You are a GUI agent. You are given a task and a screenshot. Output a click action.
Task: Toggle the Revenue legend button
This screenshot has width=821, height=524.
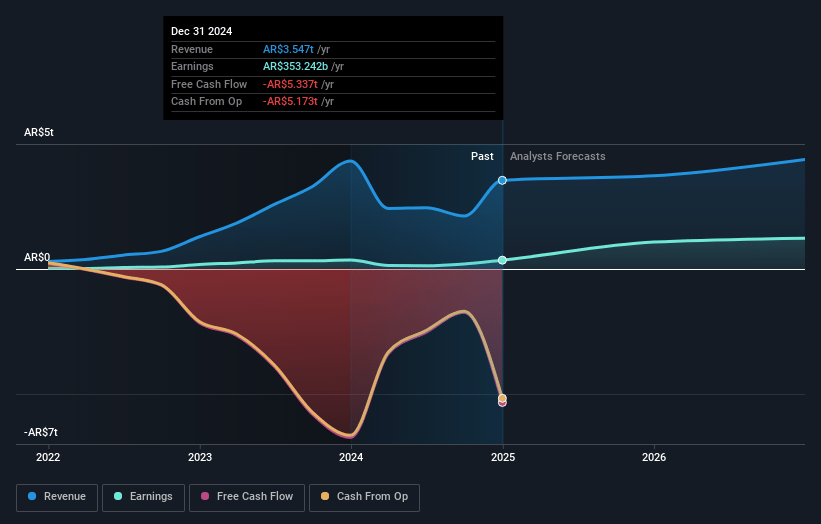(57, 497)
